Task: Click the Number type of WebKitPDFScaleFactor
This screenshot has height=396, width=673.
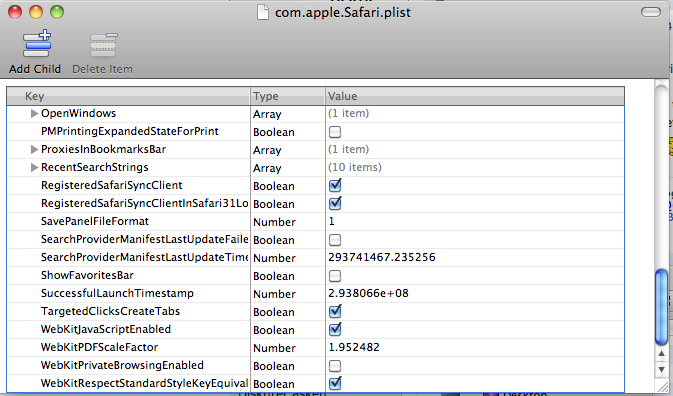Action: pos(274,348)
